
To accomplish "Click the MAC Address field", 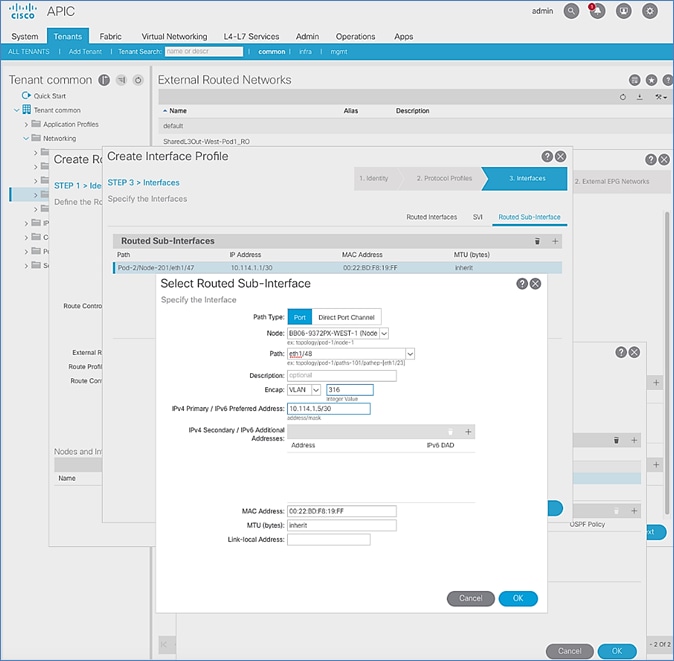I will tap(342, 511).
